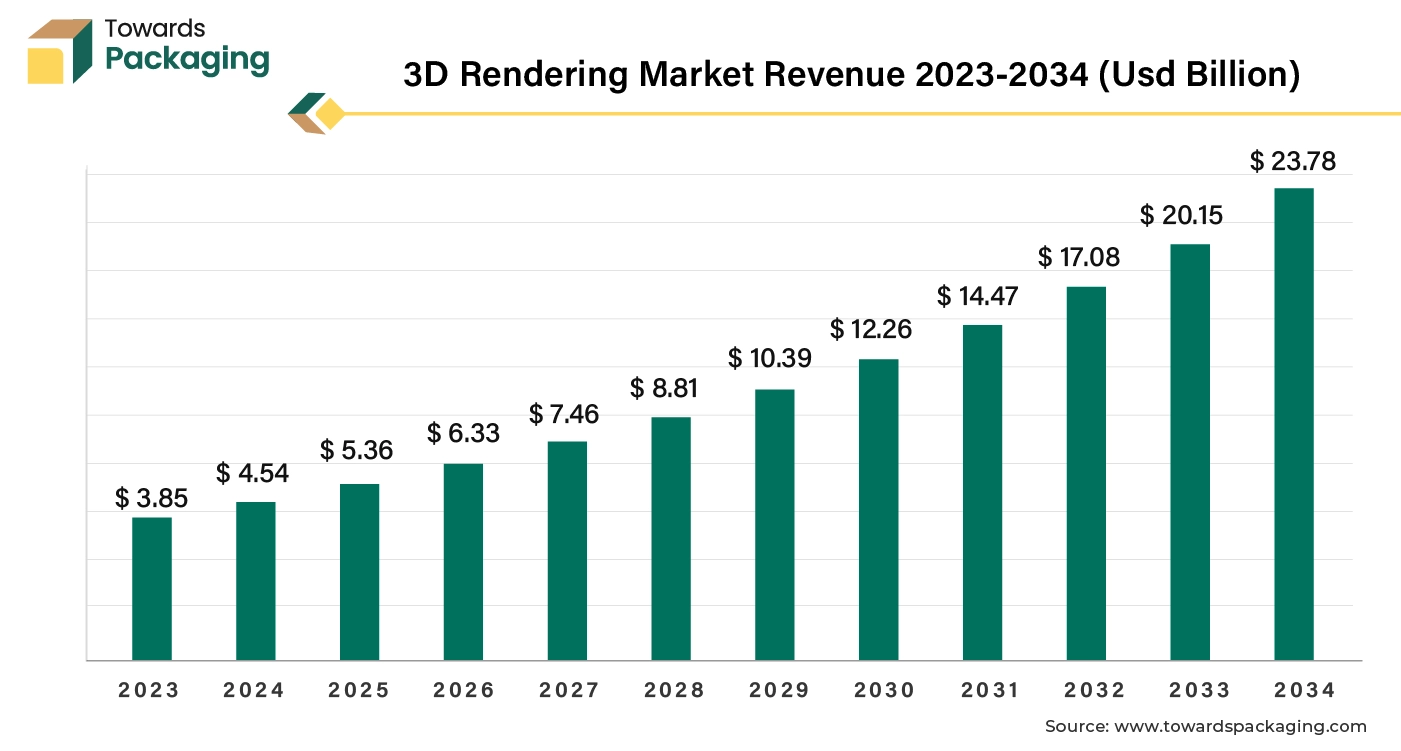Click the '$ 8.81' value label

click(x=664, y=388)
